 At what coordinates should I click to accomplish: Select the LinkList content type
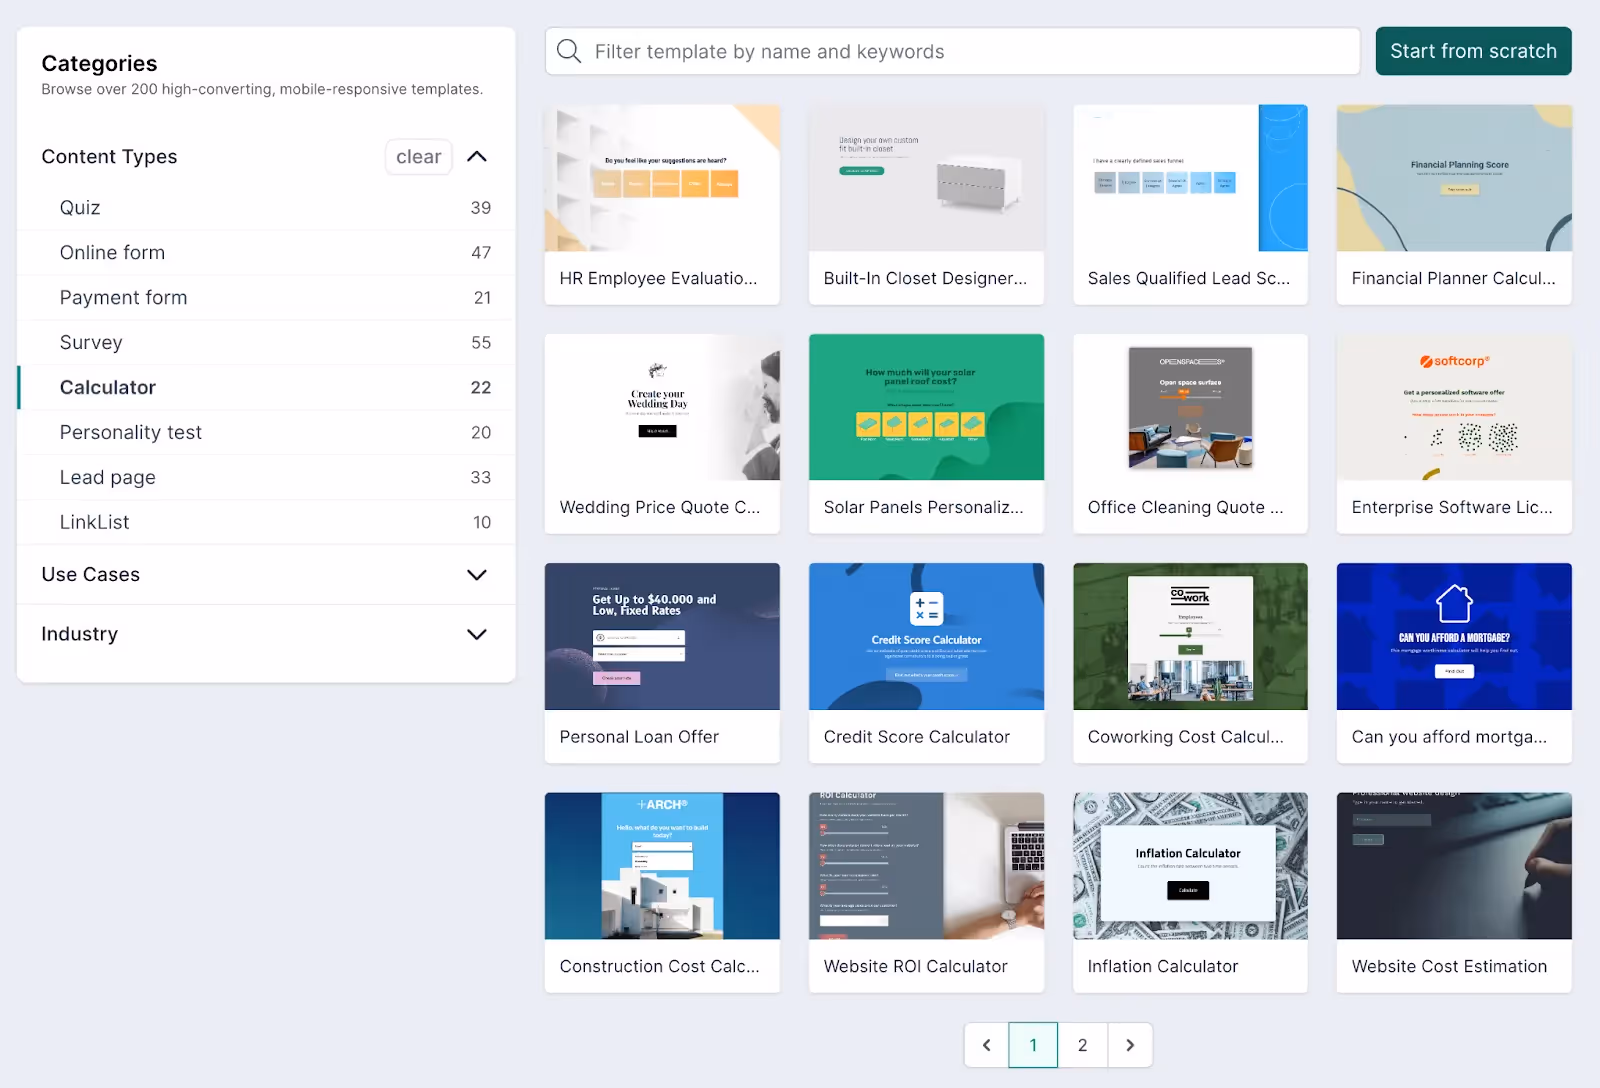pos(266,523)
